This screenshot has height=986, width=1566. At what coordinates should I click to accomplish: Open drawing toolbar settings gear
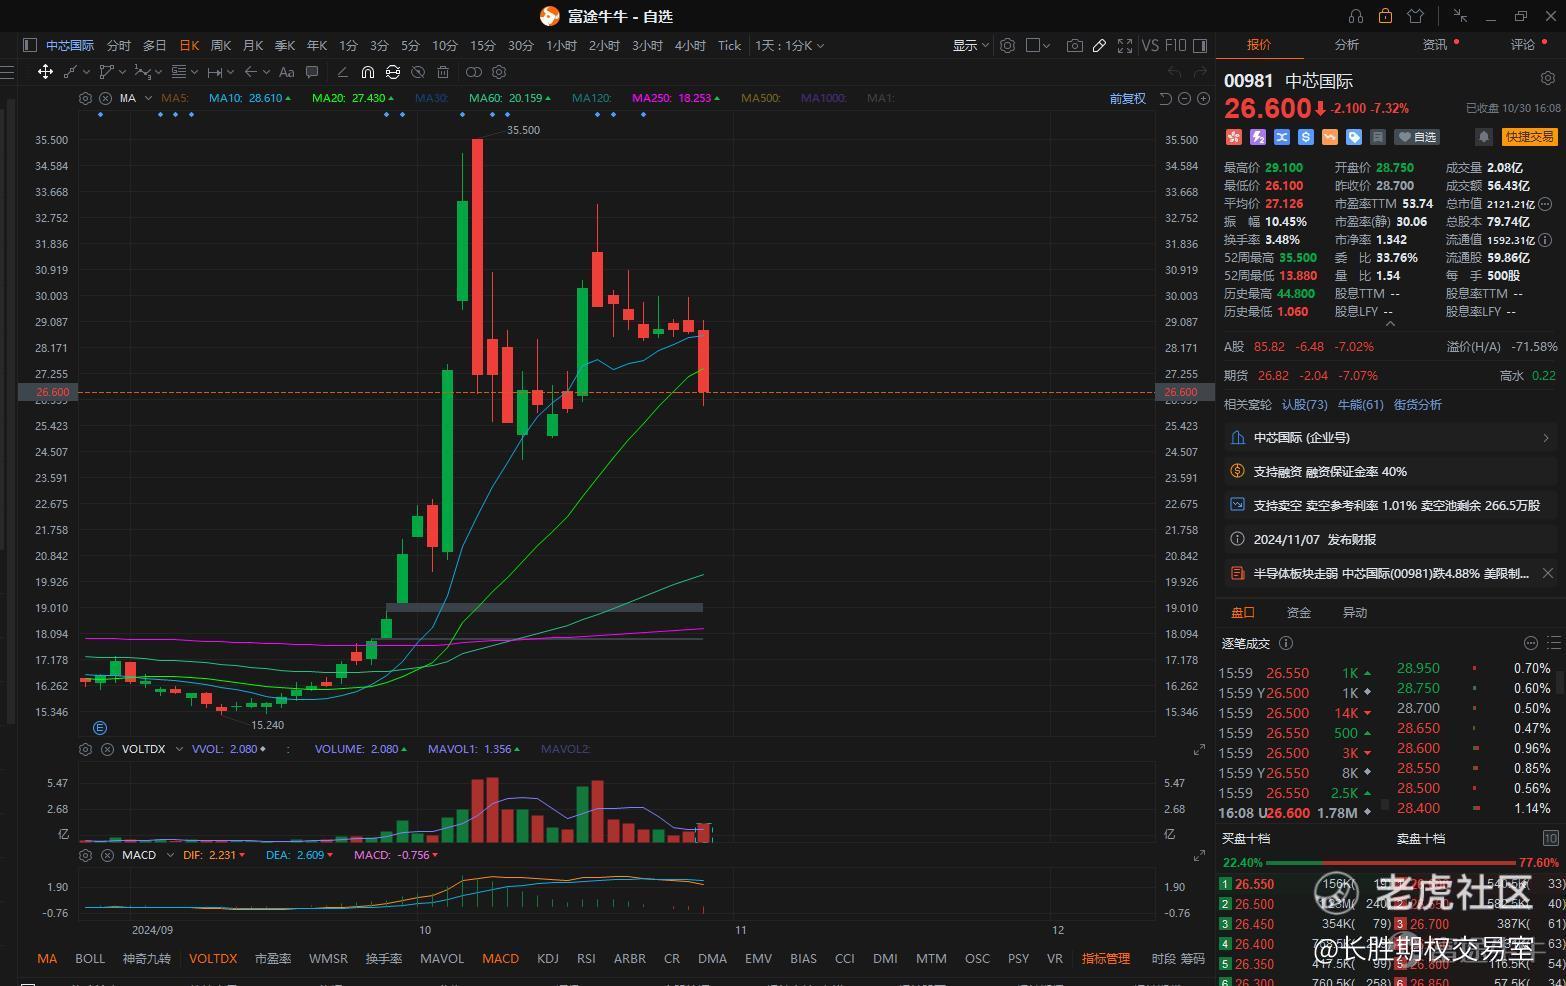[x=499, y=72]
